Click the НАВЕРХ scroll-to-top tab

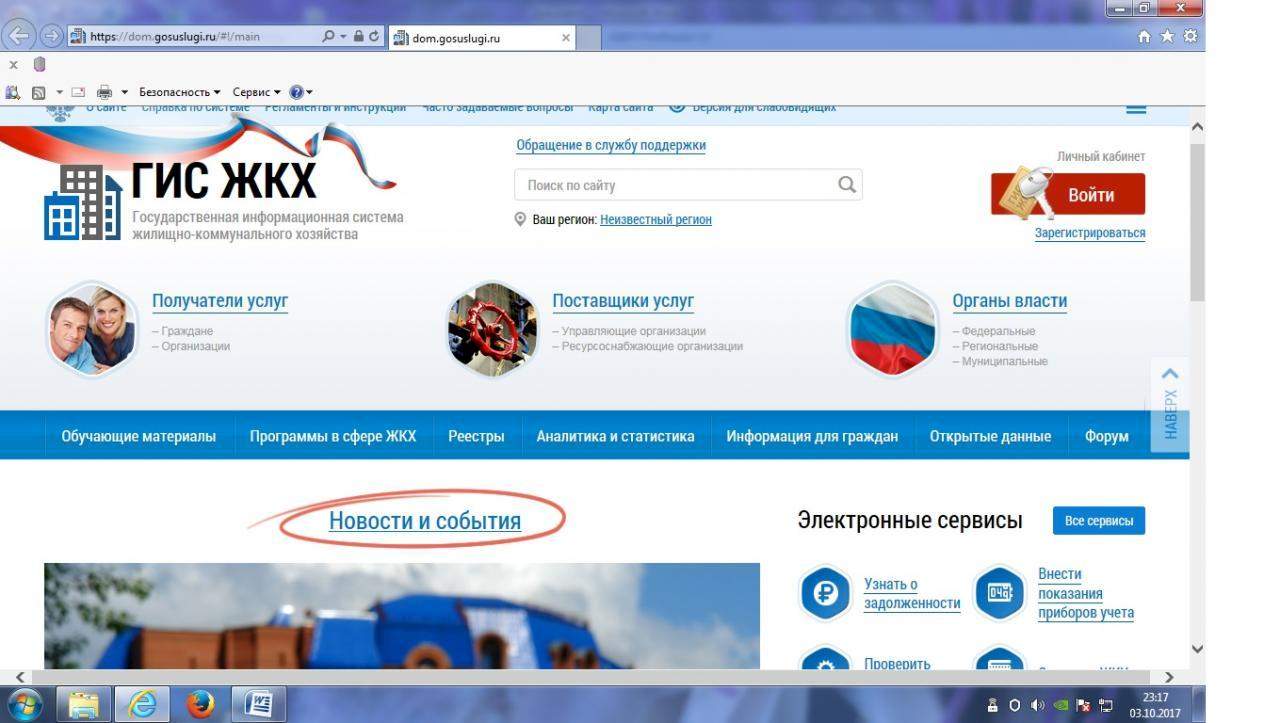(1170, 405)
